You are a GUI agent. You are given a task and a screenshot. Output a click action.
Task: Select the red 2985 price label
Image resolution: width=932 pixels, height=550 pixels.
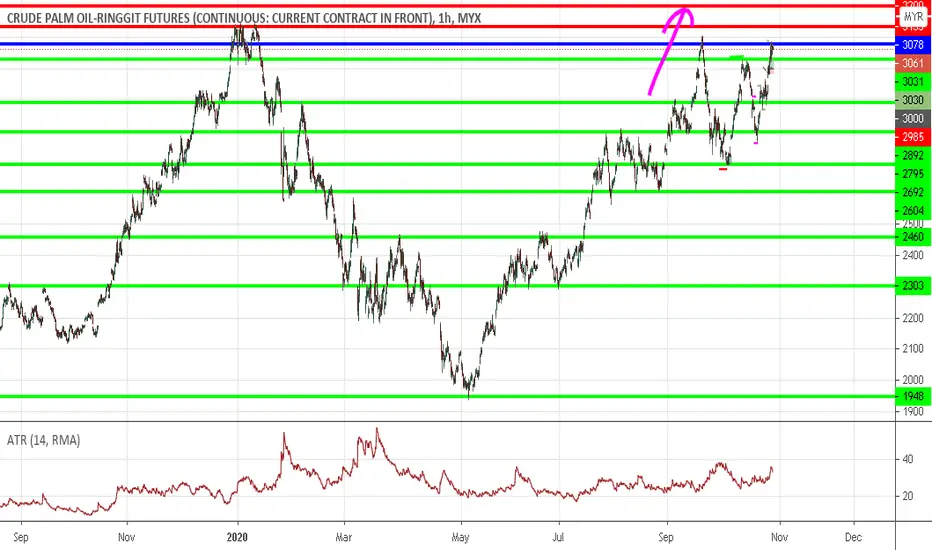tap(913, 137)
